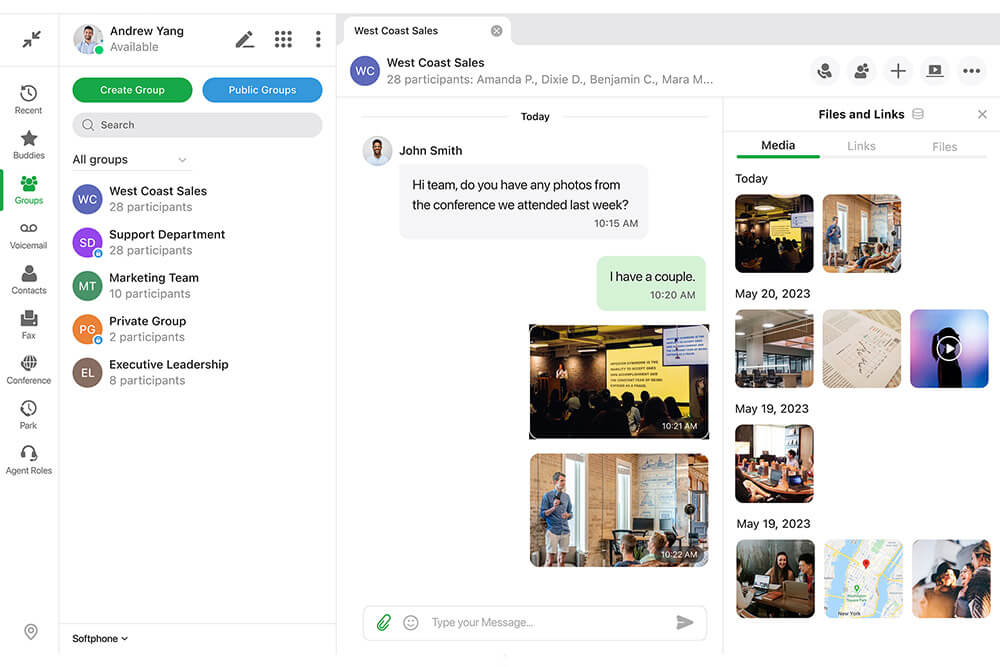Open the Private Group conversation
The width and height of the screenshot is (1000, 667).
198,329
